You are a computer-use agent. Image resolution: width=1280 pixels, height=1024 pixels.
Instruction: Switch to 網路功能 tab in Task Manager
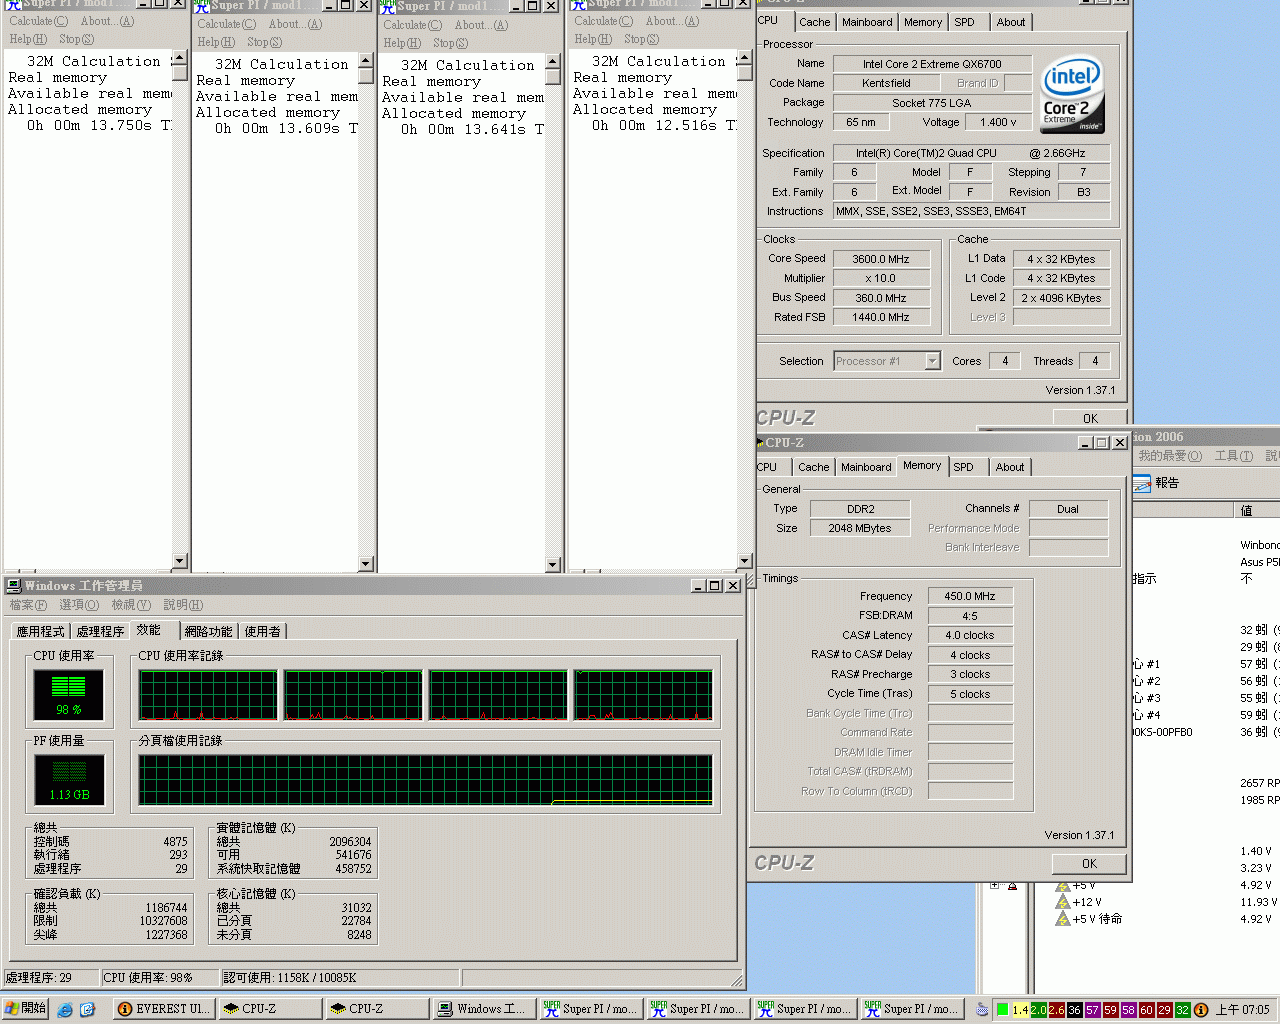pos(209,631)
